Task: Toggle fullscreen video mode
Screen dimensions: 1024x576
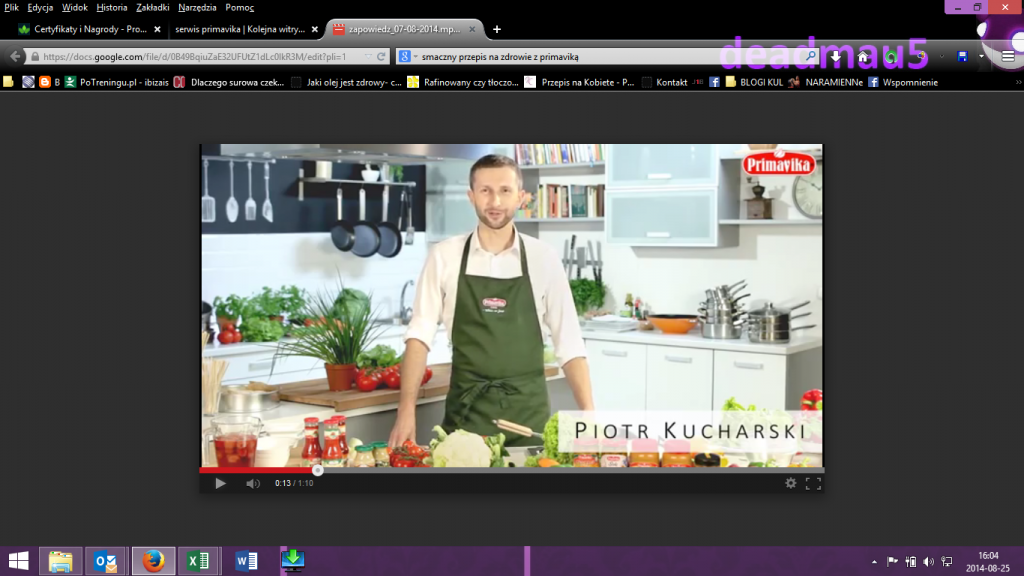Action: point(813,483)
